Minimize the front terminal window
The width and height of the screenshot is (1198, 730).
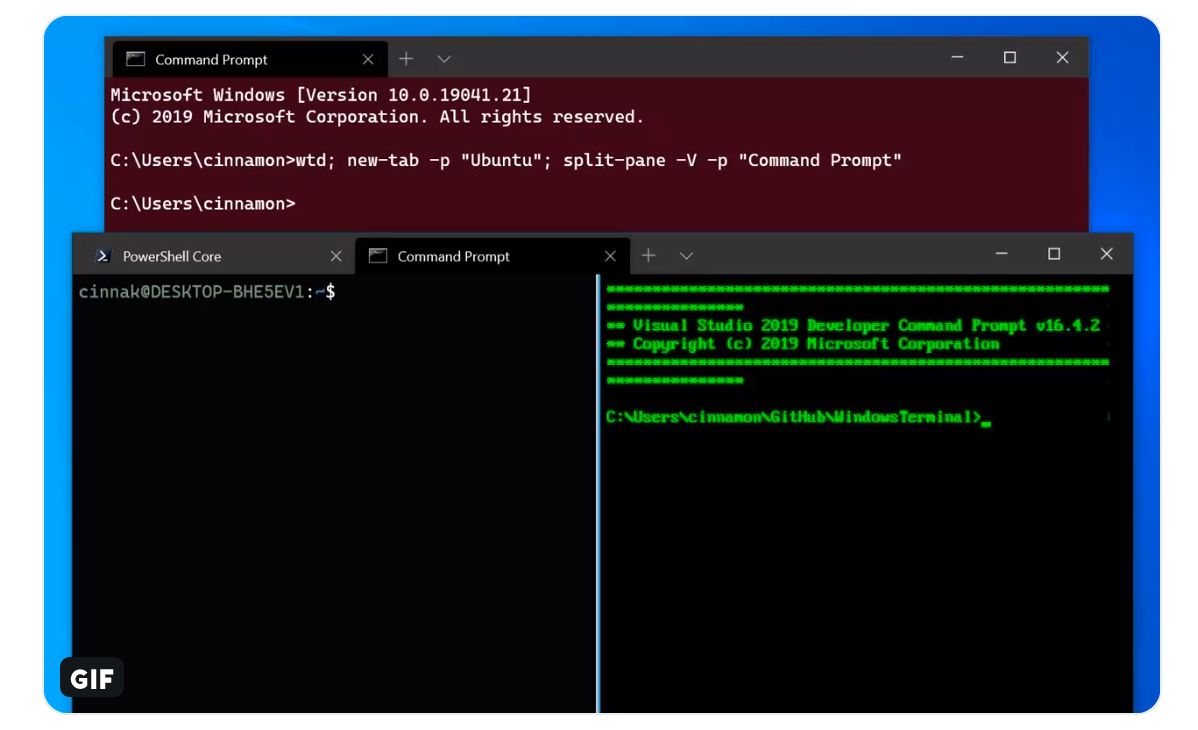point(1002,254)
